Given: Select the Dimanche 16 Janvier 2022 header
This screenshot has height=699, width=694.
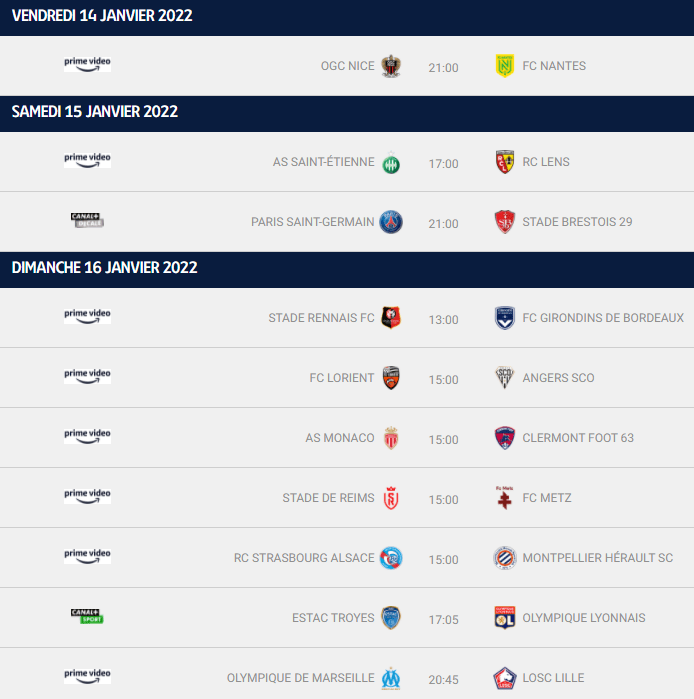Looking at the screenshot, I should (105, 268).
